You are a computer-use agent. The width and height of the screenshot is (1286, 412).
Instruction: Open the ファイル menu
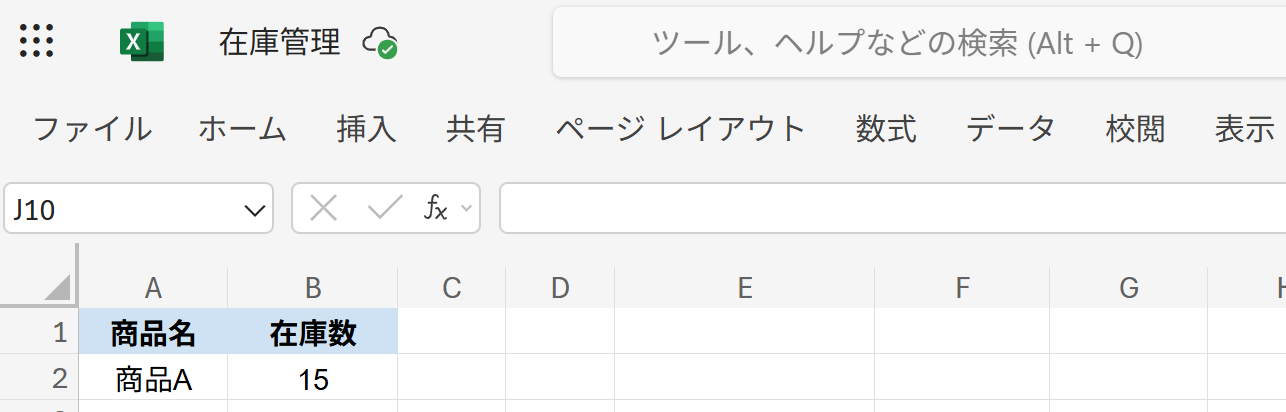click(92, 129)
